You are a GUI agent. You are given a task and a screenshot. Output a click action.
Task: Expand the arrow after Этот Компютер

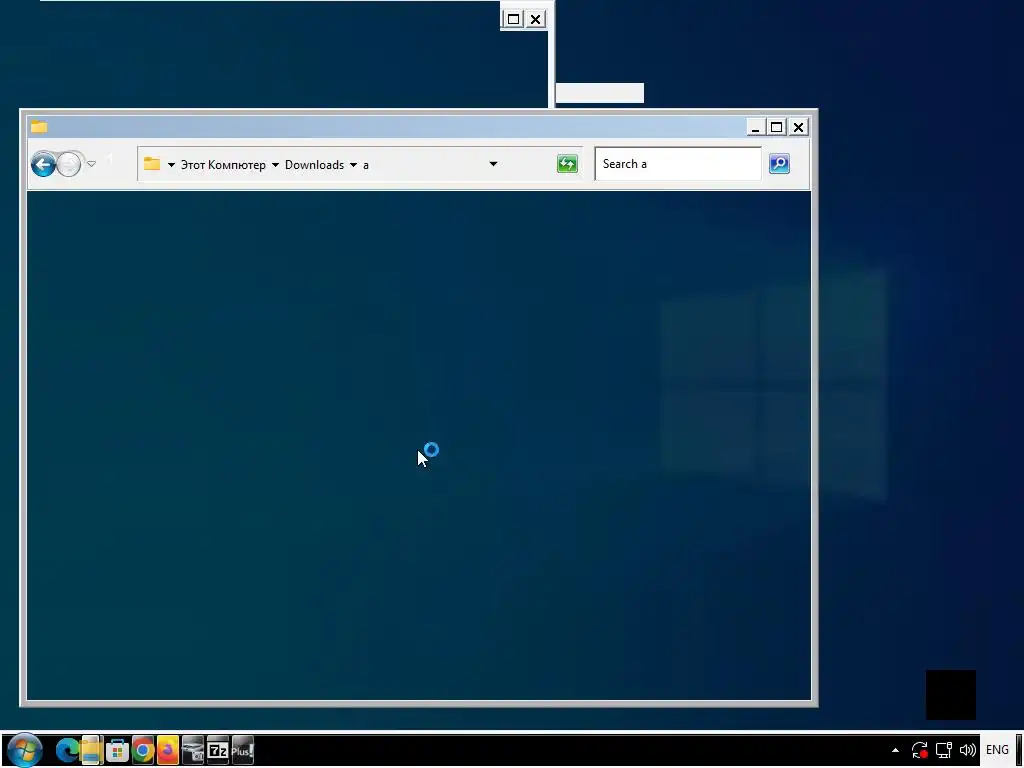275,165
